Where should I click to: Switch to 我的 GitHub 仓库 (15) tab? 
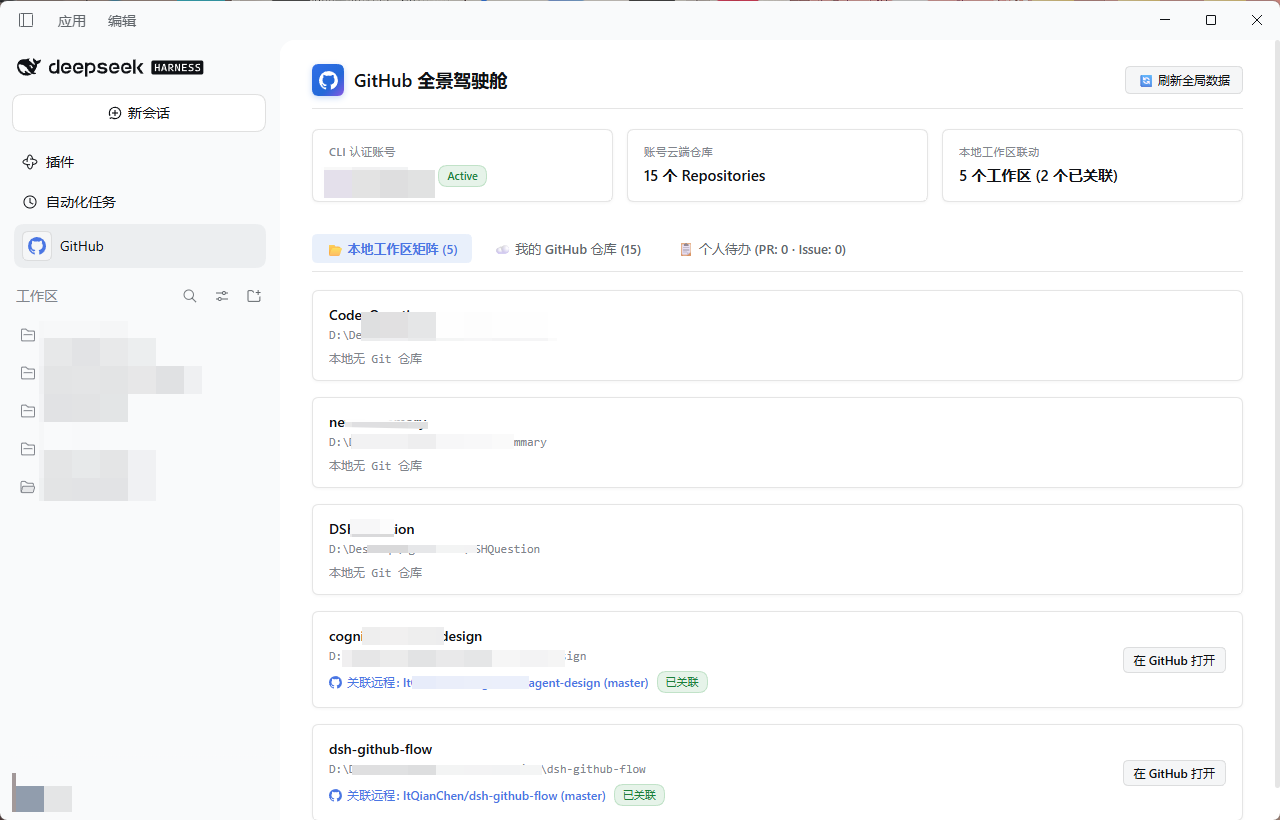[568, 249]
